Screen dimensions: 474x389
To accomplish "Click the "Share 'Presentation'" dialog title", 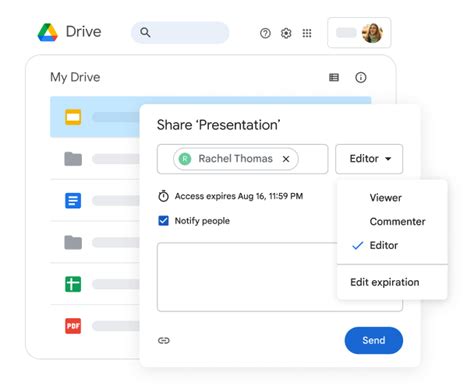I will (218, 125).
